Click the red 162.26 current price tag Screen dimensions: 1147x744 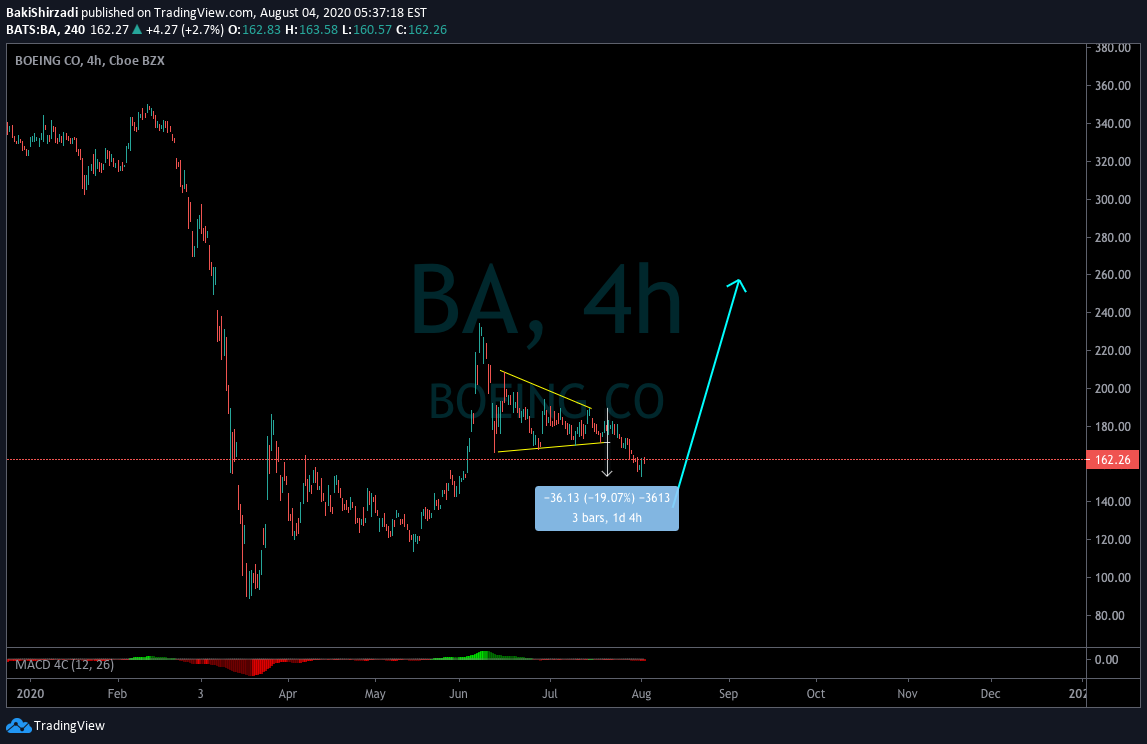point(1112,459)
